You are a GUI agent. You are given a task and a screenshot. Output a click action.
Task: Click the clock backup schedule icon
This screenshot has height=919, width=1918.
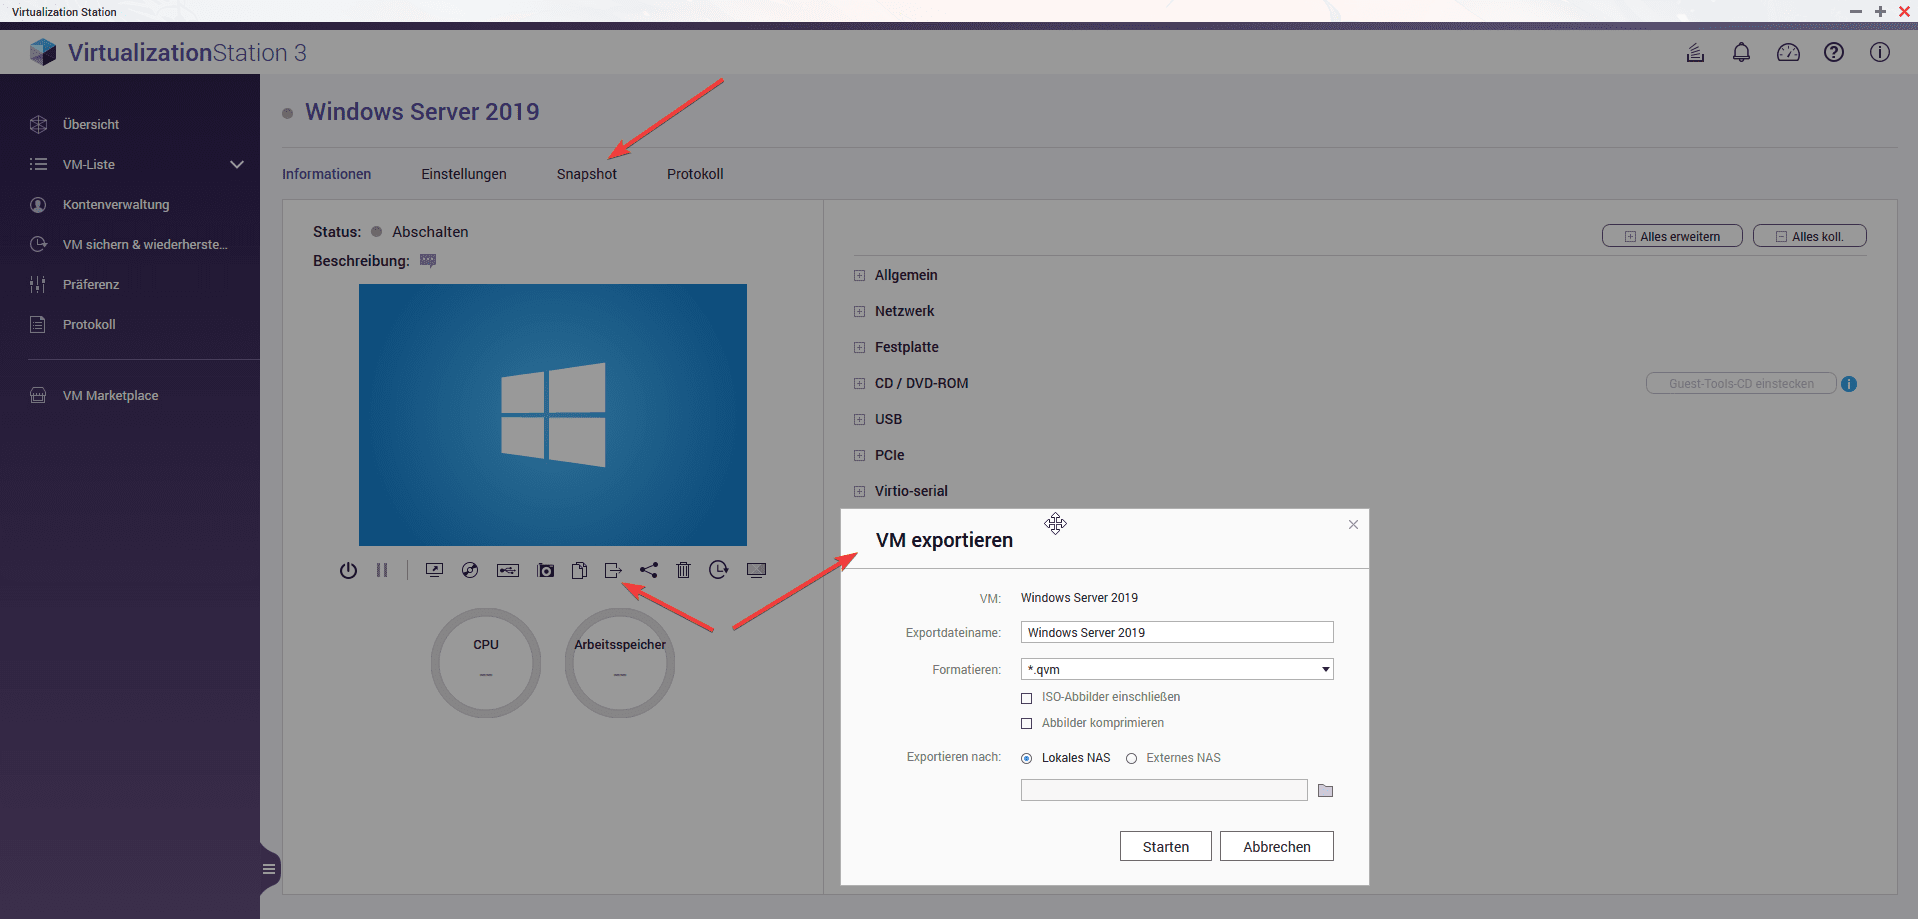pyautogui.click(x=718, y=570)
